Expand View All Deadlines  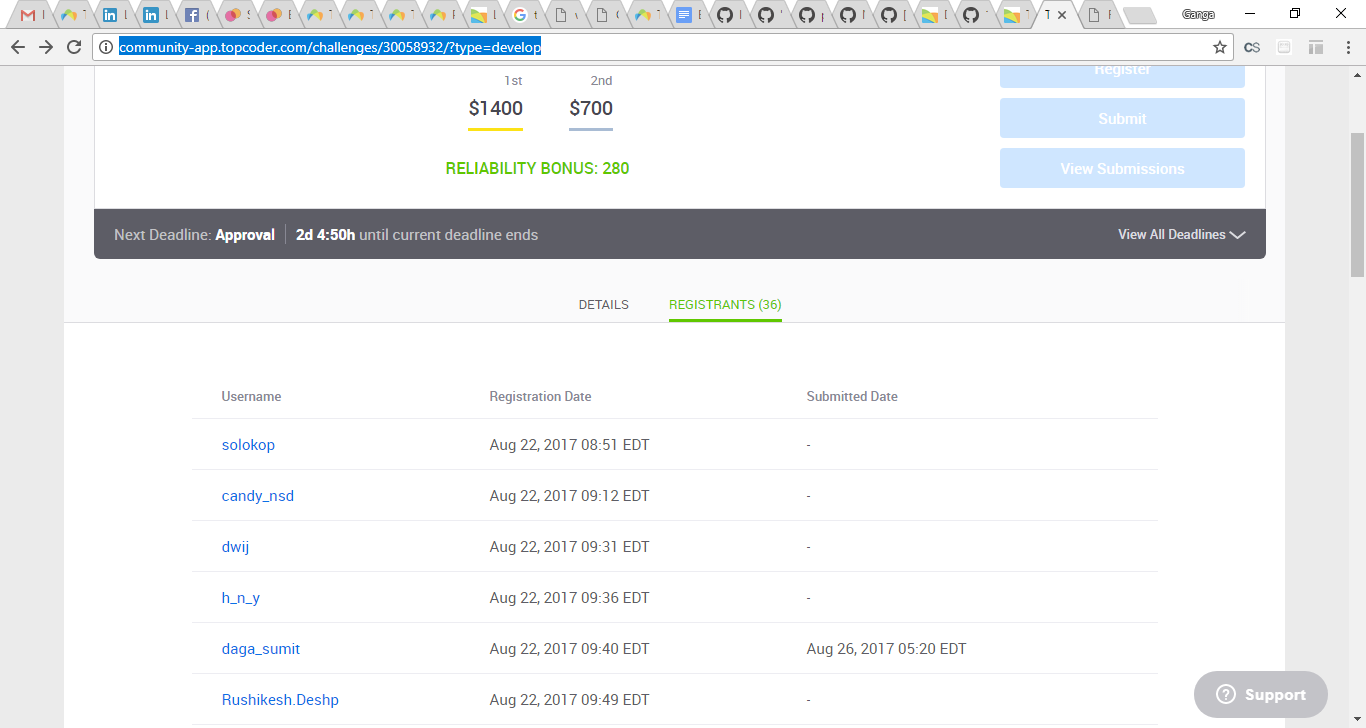(x=1181, y=234)
